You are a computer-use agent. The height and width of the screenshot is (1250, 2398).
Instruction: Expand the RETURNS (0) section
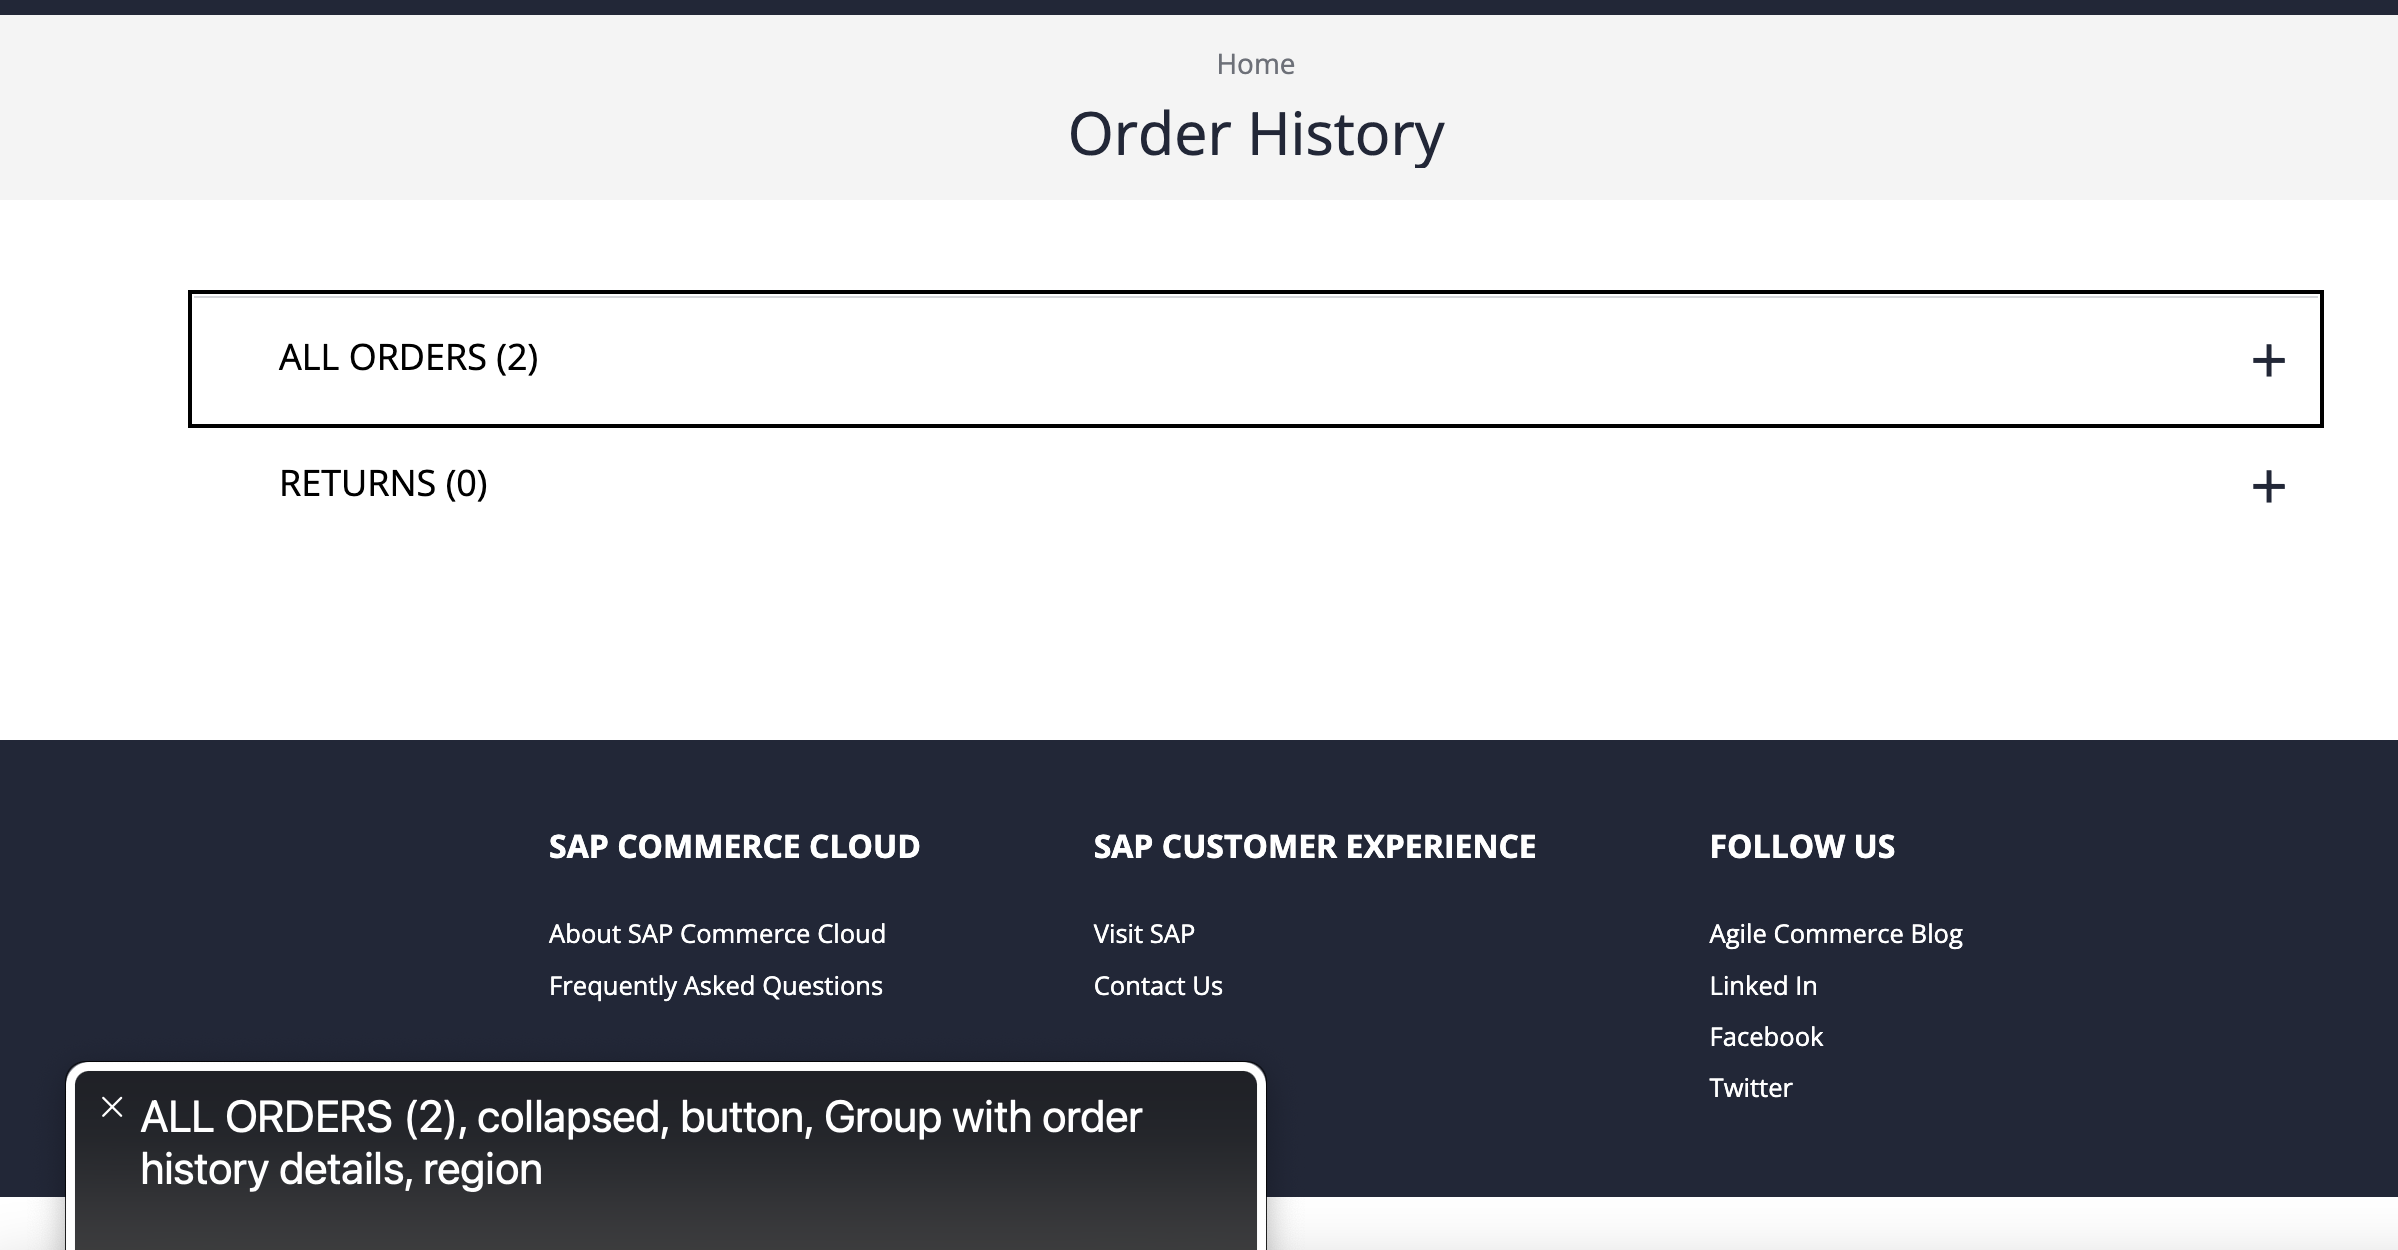coord(1255,485)
